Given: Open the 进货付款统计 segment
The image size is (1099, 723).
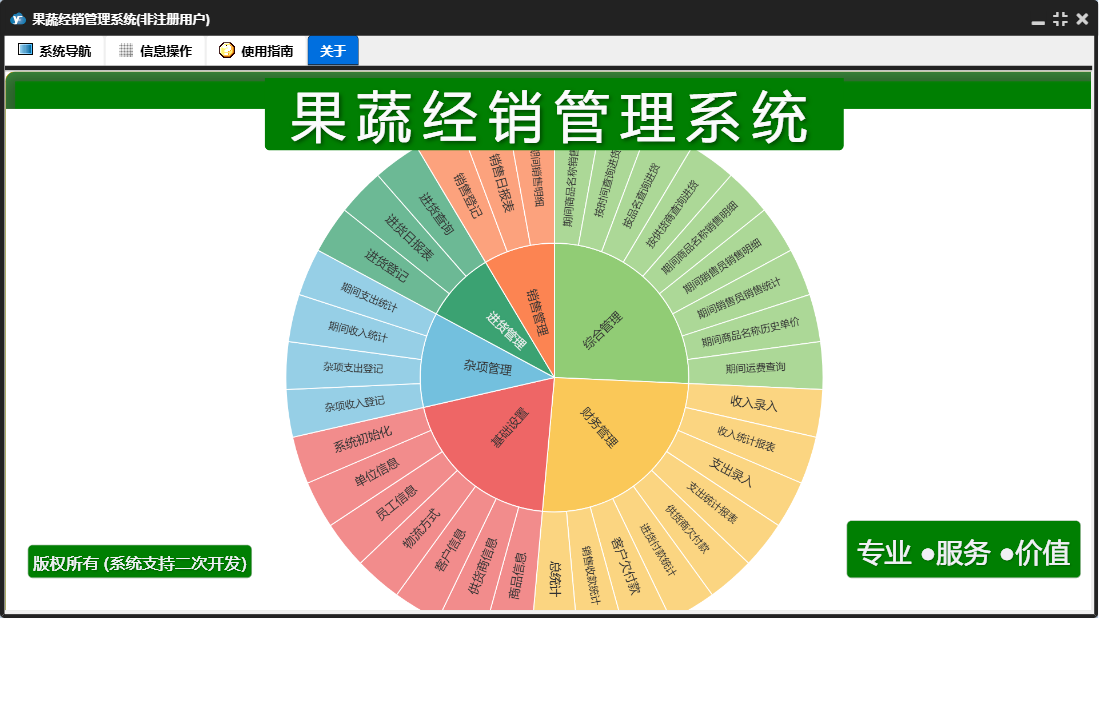Looking at the screenshot, I should pyautogui.click(x=657, y=549).
